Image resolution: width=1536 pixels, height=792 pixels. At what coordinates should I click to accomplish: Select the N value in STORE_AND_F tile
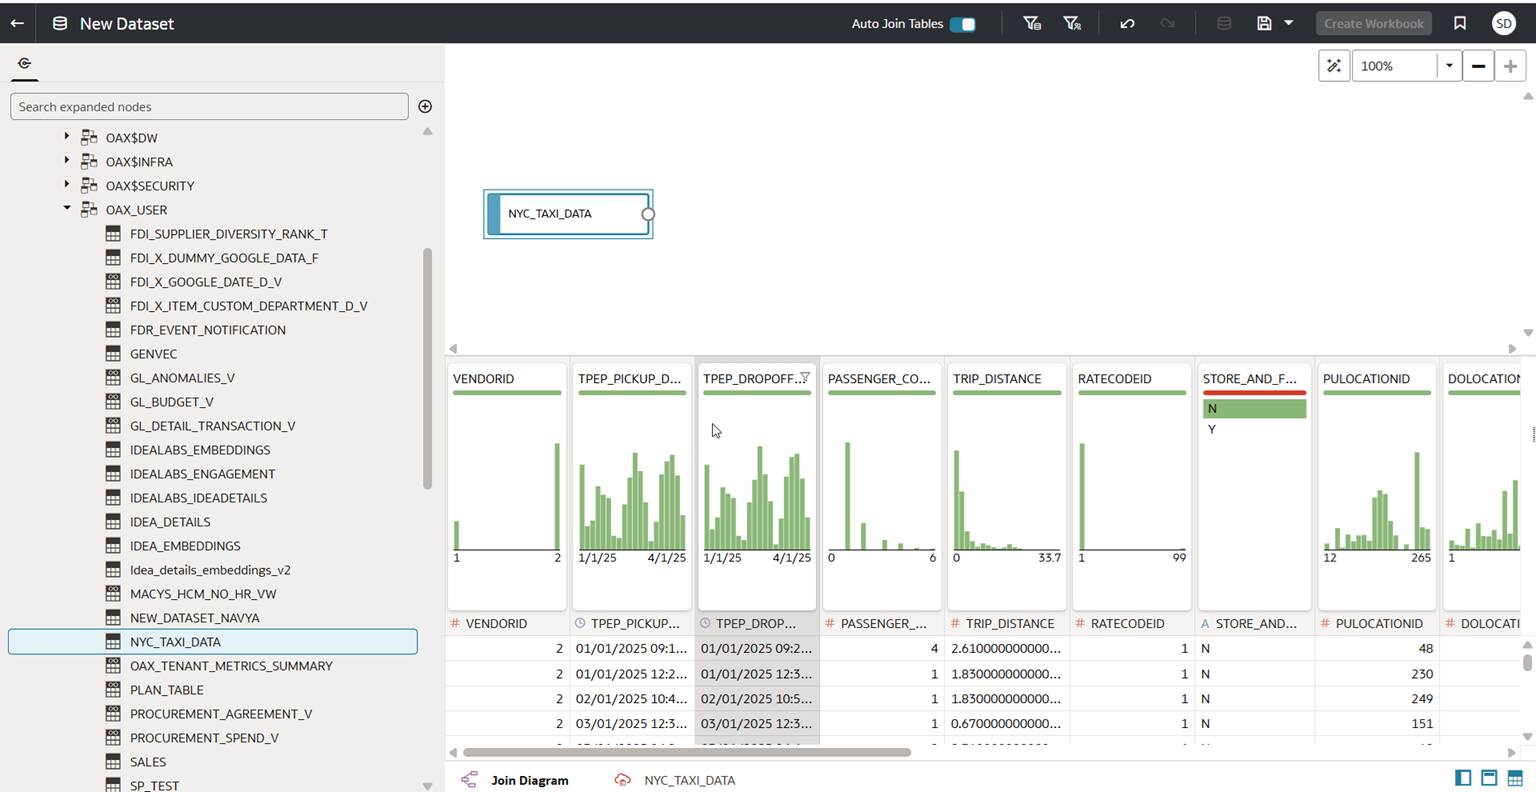point(1254,408)
